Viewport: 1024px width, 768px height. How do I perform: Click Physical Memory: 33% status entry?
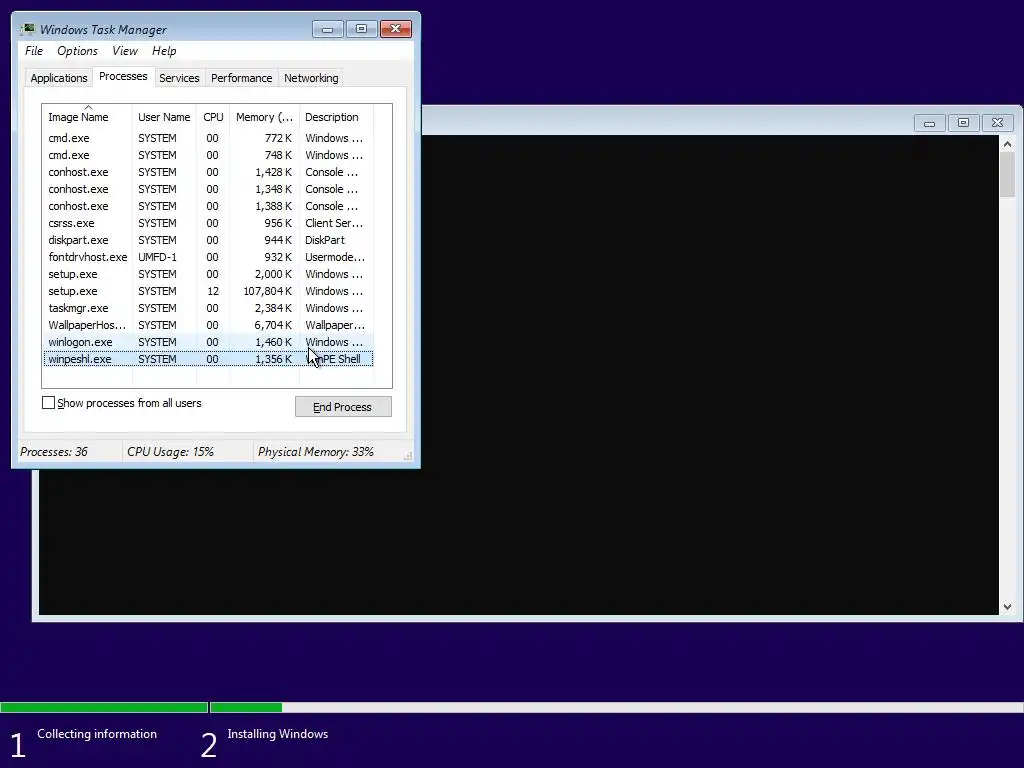pyautogui.click(x=315, y=451)
